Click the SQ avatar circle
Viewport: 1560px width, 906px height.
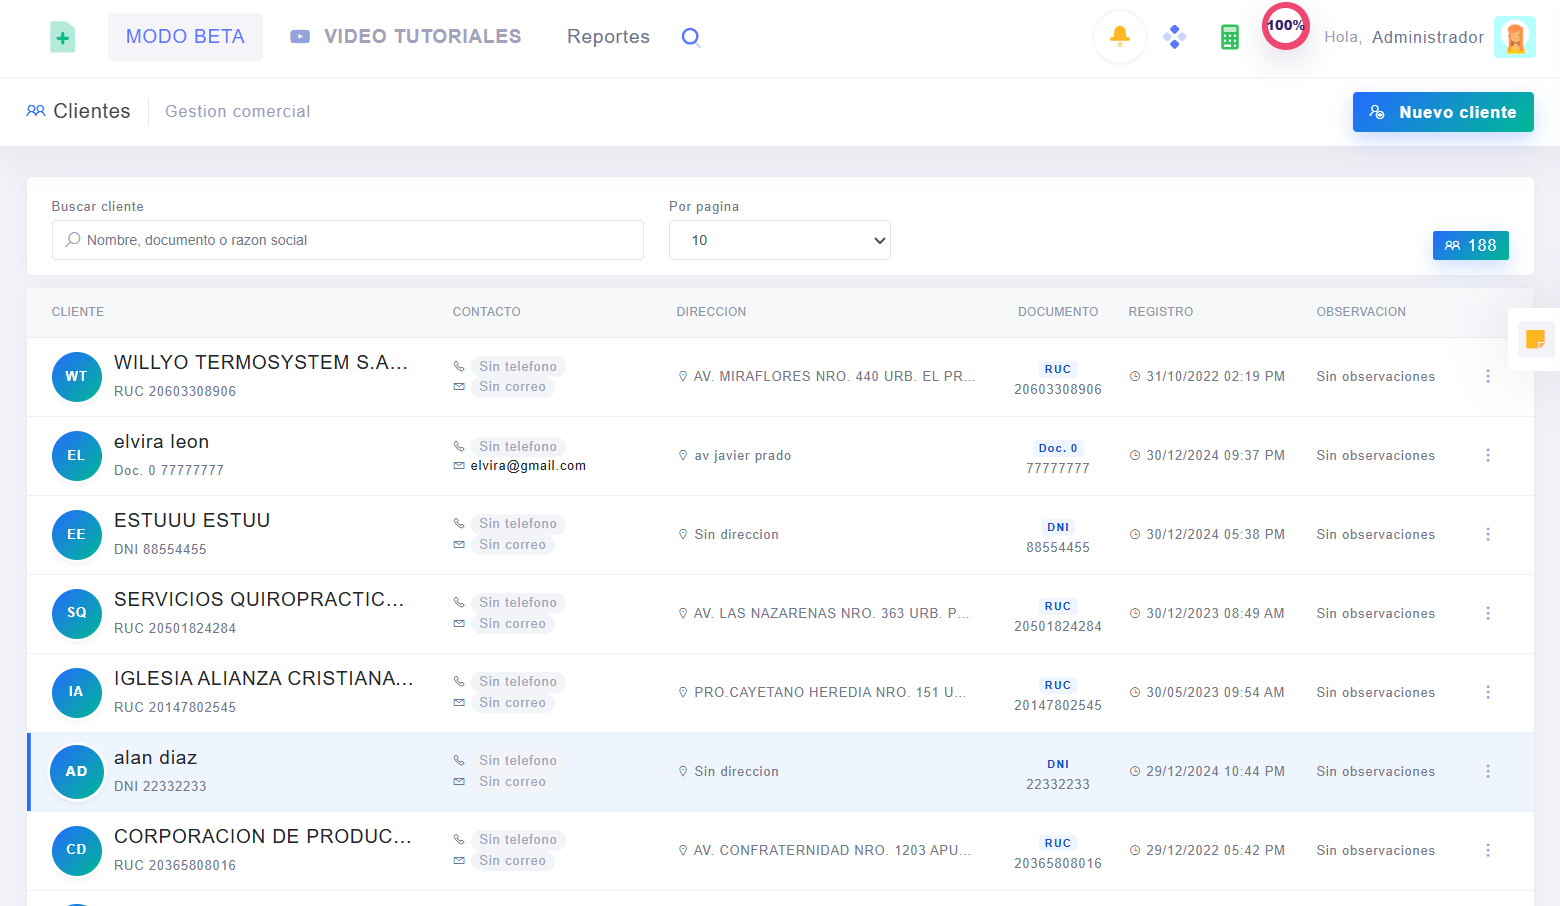click(77, 613)
